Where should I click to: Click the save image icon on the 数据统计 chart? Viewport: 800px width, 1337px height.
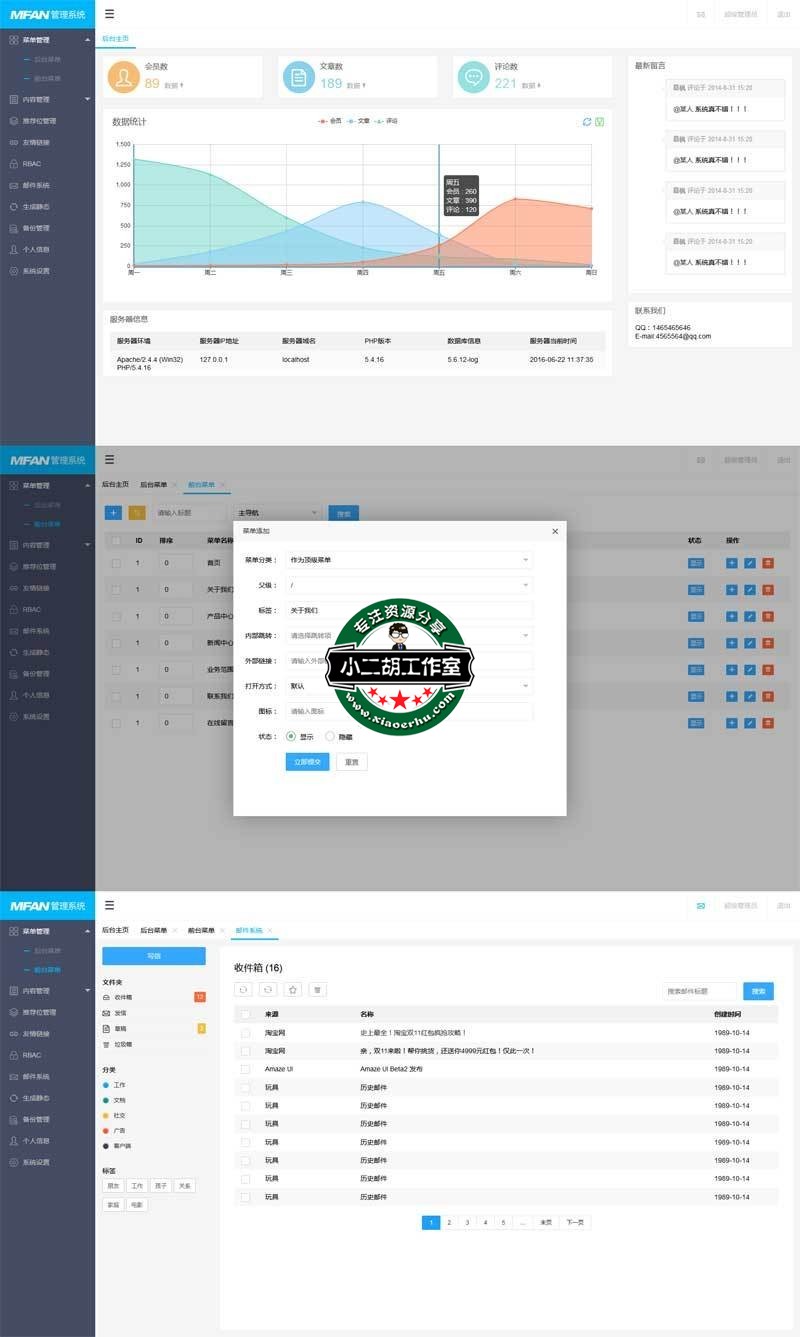coord(599,122)
